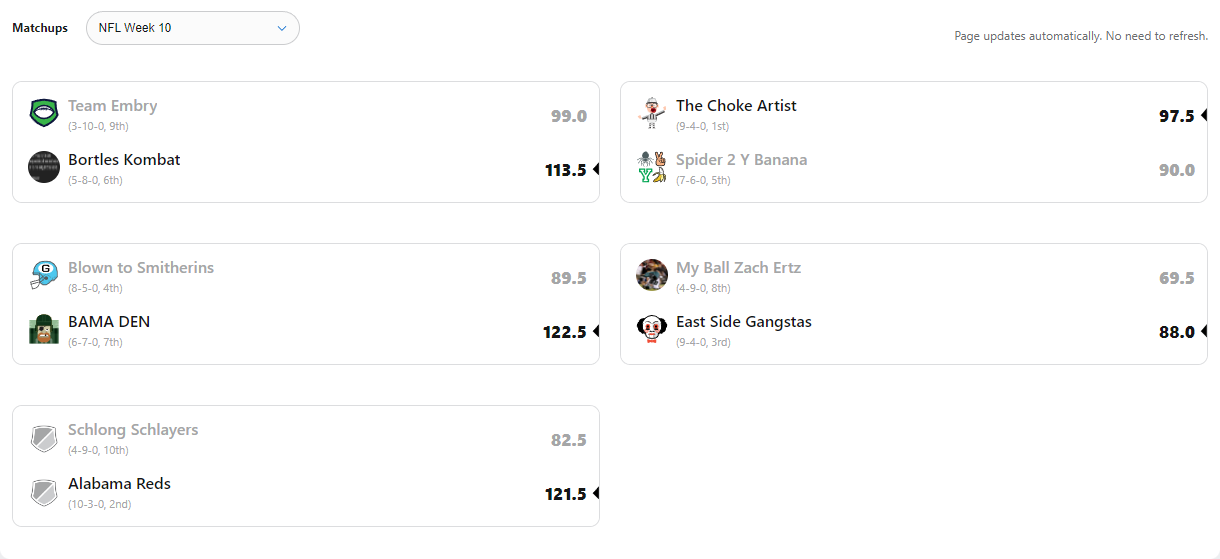This screenshot has height=559, width=1220.
Task: Click BAMA DEN's green mascot avatar
Action: [x=44, y=329]
